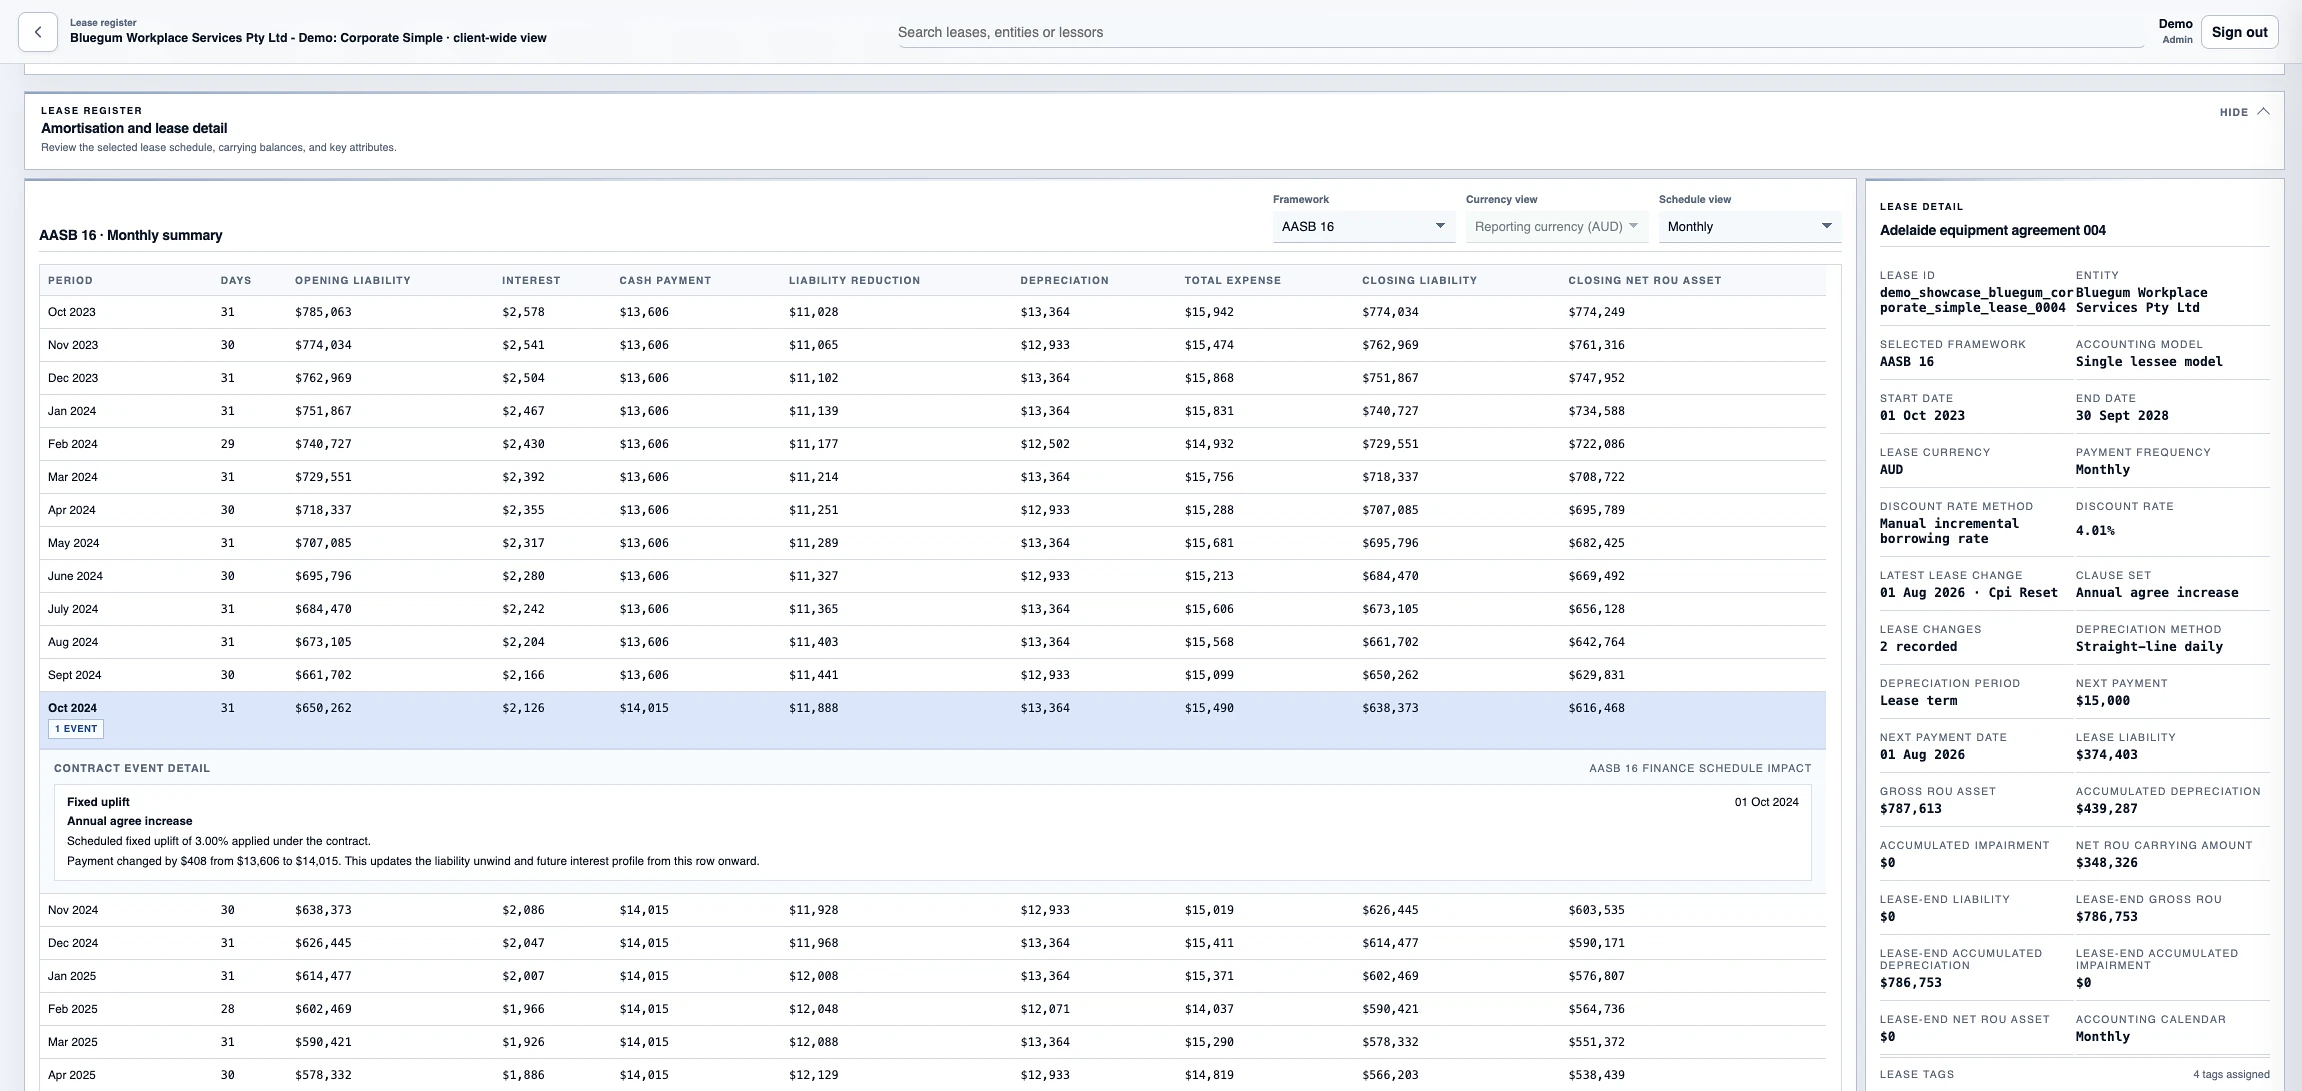The image size is (2302, 1091).
Task: Click the Adelaide equipment agreement 004 title
Action: pos(1992,231)
